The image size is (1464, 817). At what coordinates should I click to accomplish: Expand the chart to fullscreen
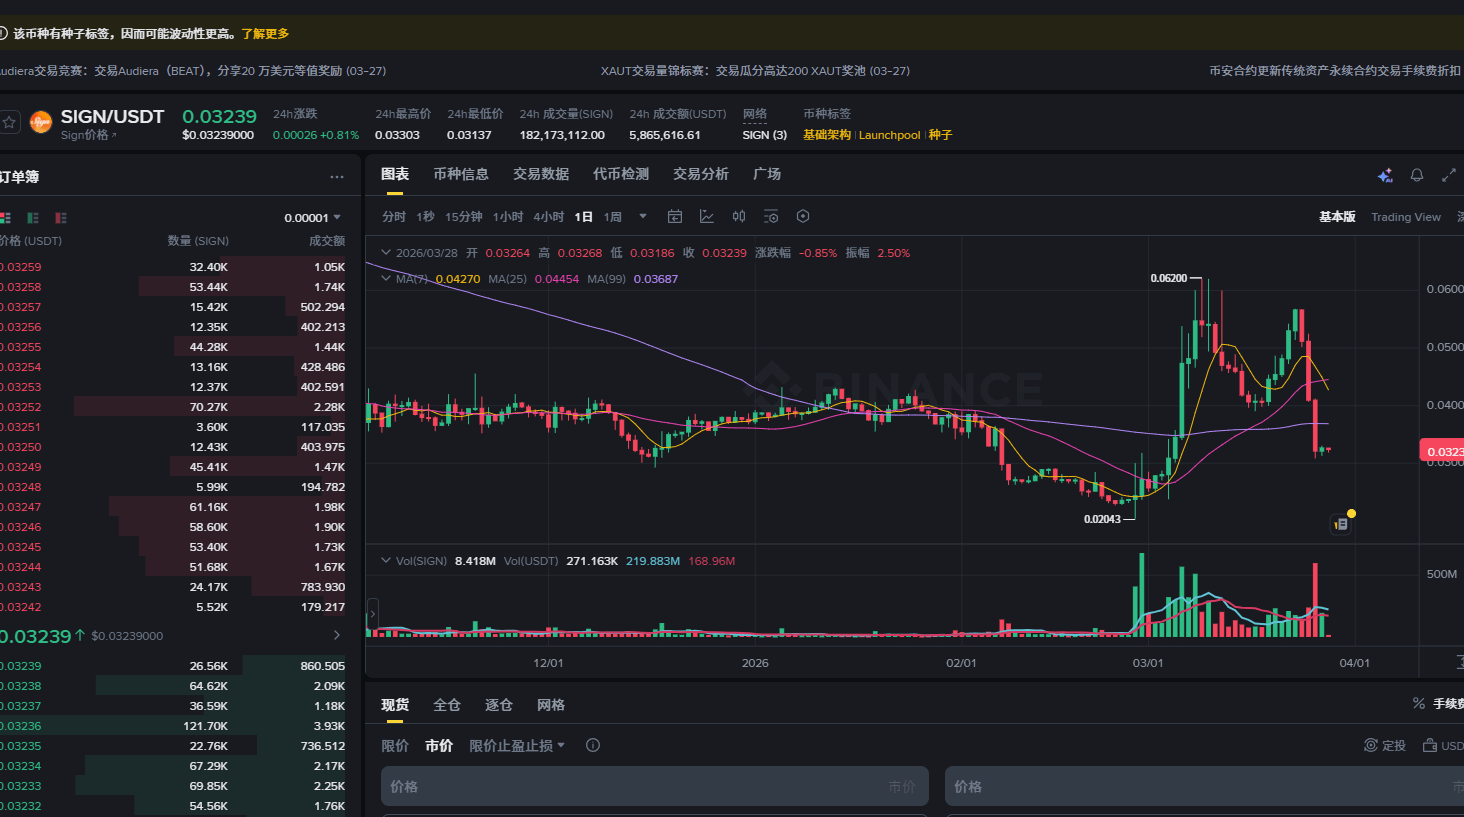1448,175
